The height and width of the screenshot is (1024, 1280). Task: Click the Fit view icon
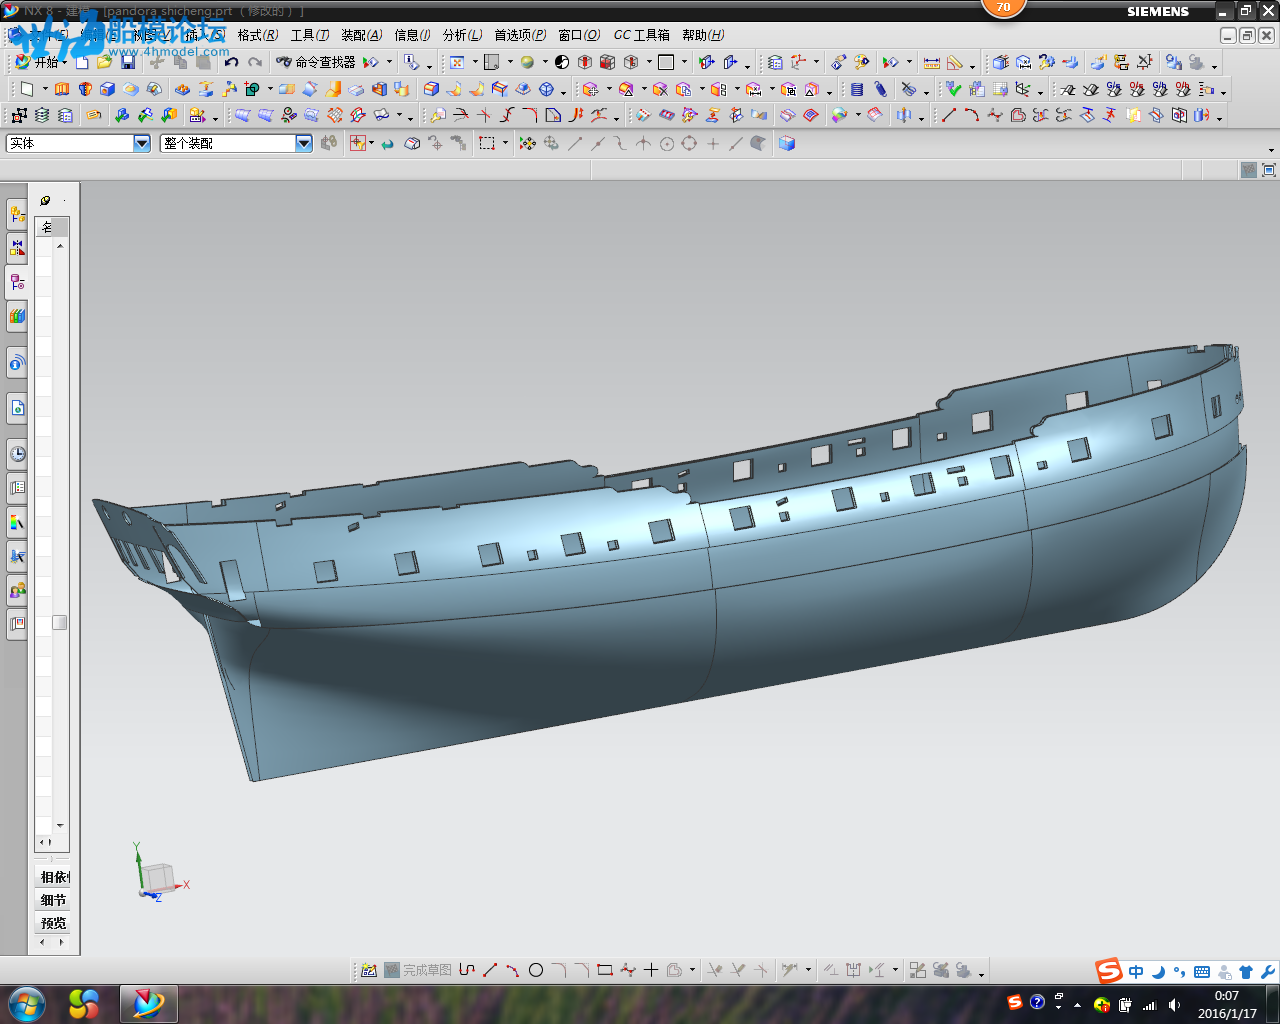coord(457,62)
